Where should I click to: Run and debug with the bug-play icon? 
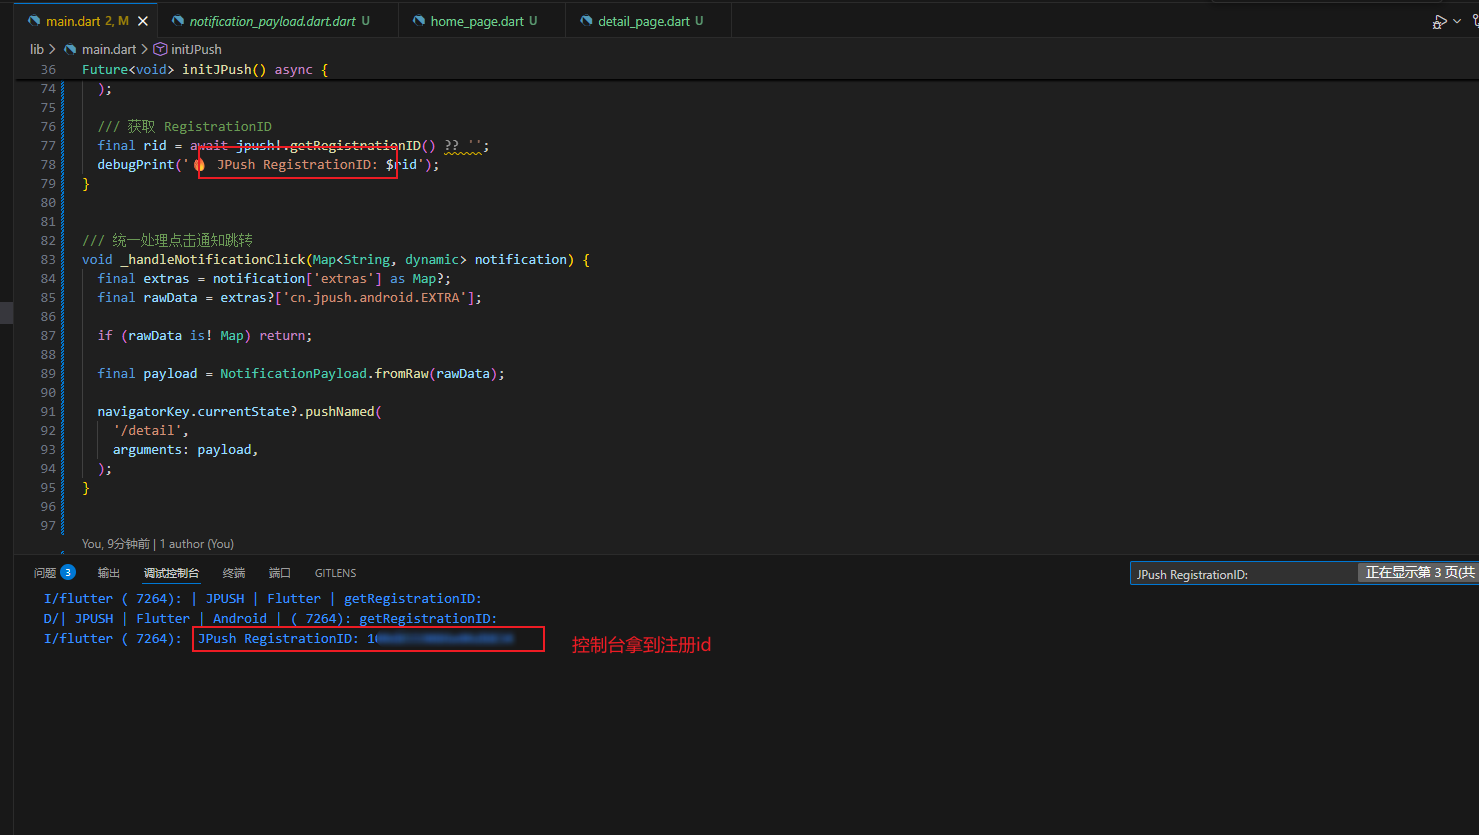[1439, 21]
